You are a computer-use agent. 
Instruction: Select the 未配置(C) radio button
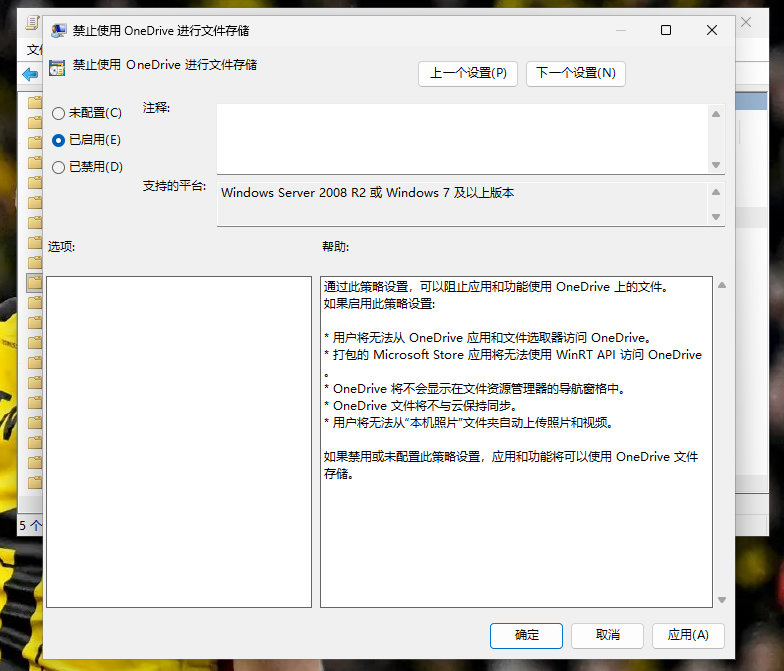[86, 113]
